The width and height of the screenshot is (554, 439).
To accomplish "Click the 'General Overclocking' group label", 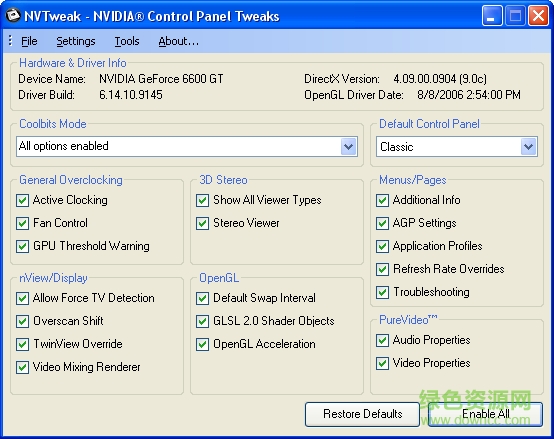I will pos(71,180).
